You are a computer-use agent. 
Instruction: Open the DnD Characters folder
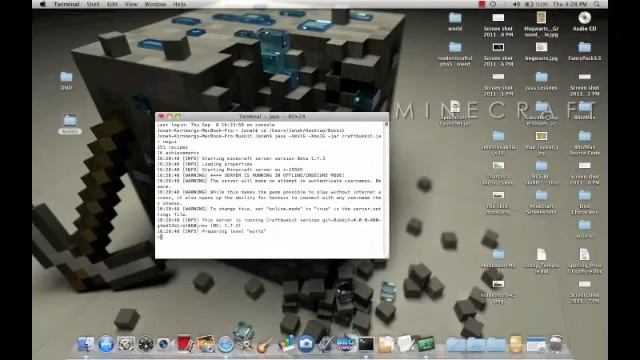[584, 202]
